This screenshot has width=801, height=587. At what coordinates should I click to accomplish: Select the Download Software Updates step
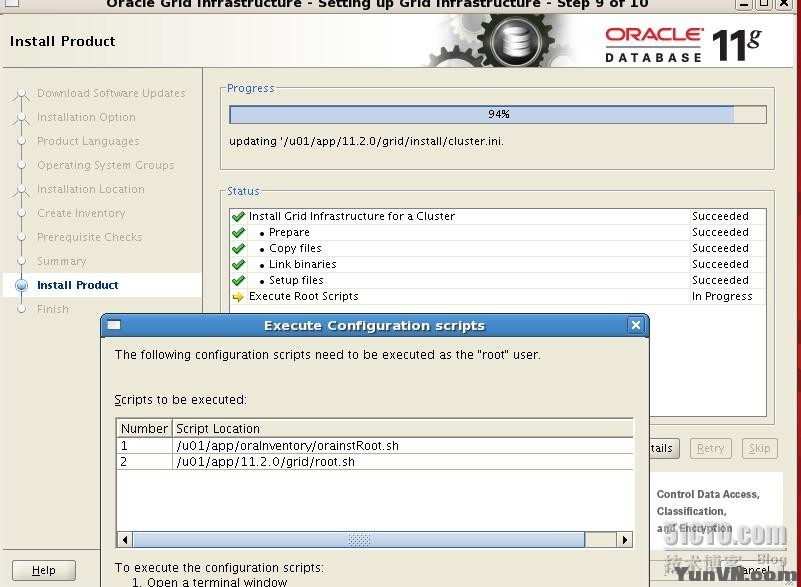coord(111,93)
